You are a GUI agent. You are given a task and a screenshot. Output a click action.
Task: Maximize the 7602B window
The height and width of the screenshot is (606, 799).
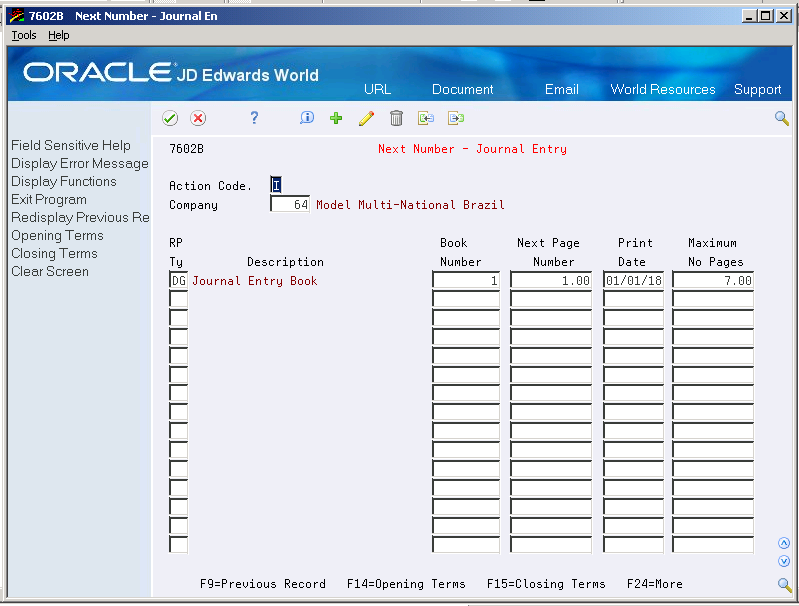click(x=766, y=16)
